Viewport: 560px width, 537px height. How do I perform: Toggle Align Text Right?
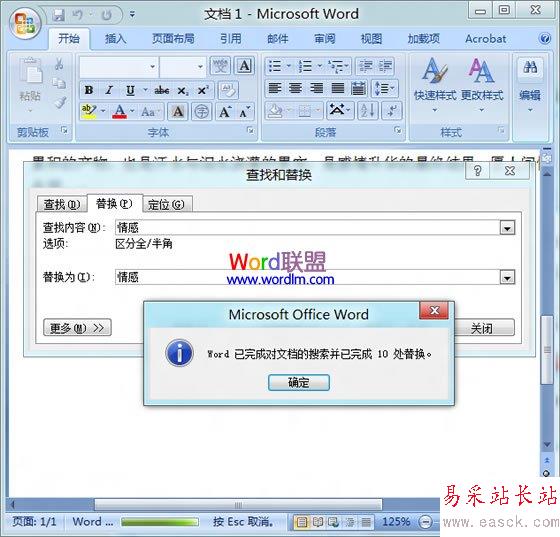click(316, 88)
